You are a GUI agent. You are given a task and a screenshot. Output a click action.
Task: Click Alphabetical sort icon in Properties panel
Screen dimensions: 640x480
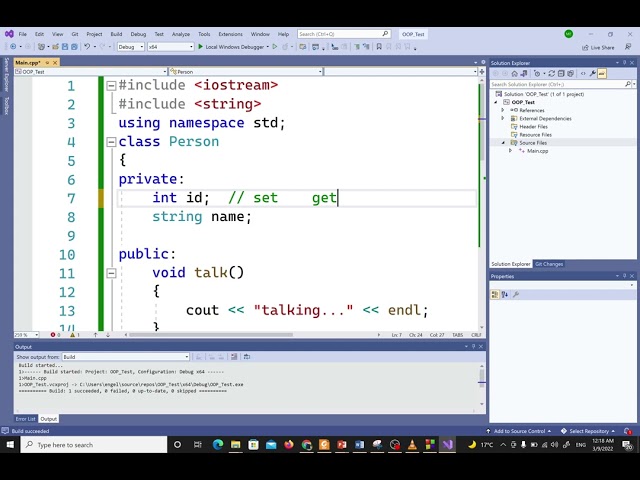[505, 294]
